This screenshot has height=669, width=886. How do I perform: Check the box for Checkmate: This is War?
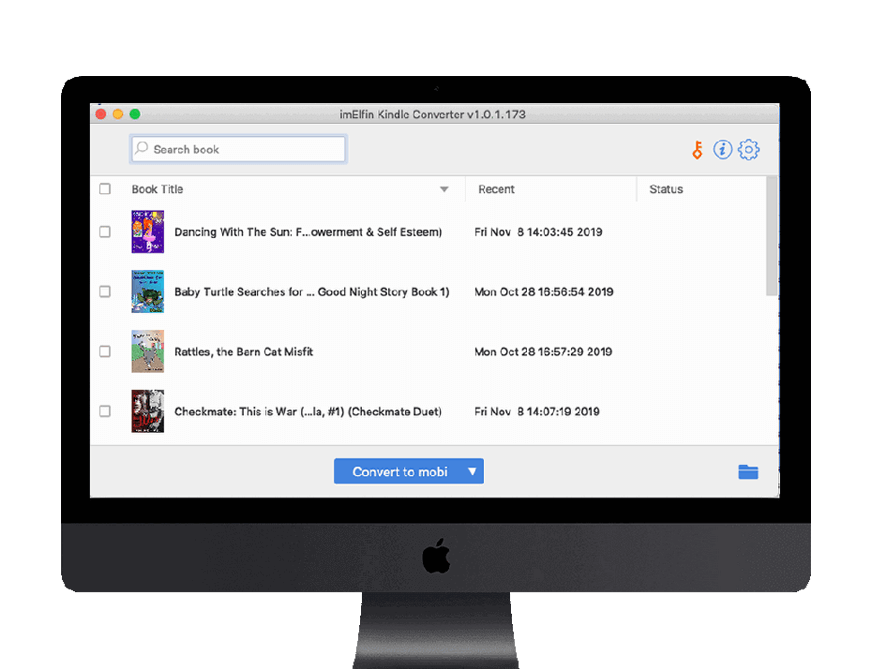tap(105, 411)
